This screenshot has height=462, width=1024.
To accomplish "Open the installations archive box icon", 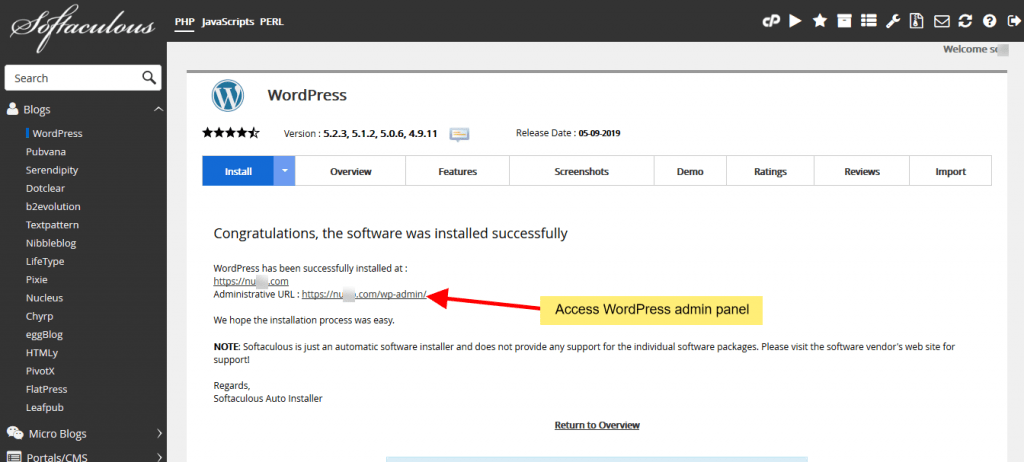I will pyautogui.click(x=844, y=21).
